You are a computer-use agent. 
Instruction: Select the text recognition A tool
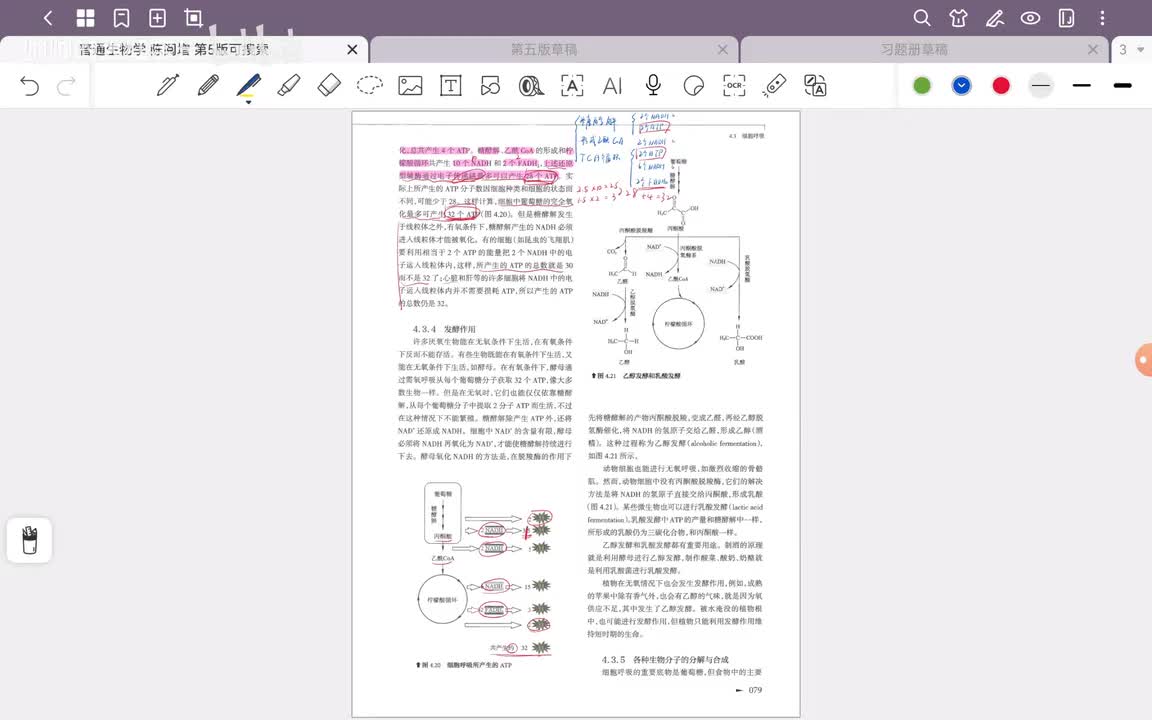572,85
